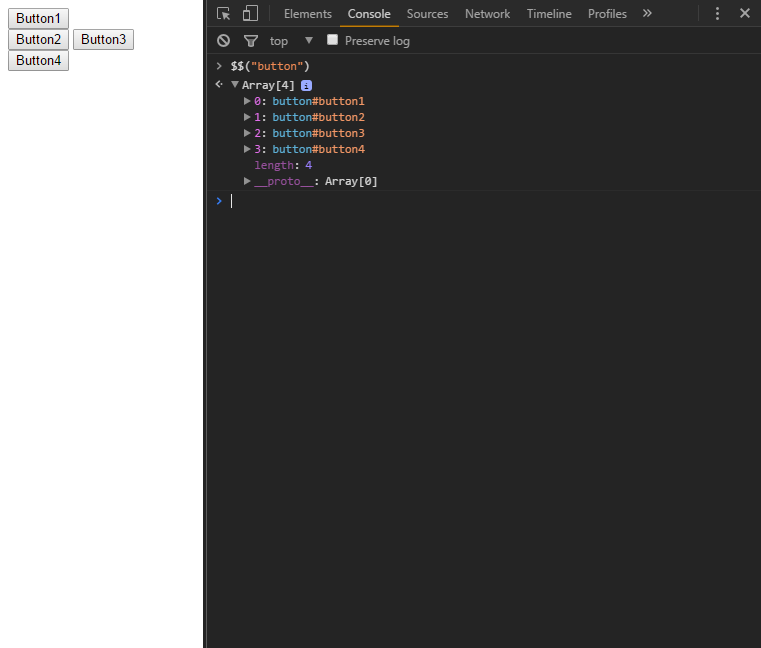Click the Button3 page button
The image size is (761, 648).
103,39
